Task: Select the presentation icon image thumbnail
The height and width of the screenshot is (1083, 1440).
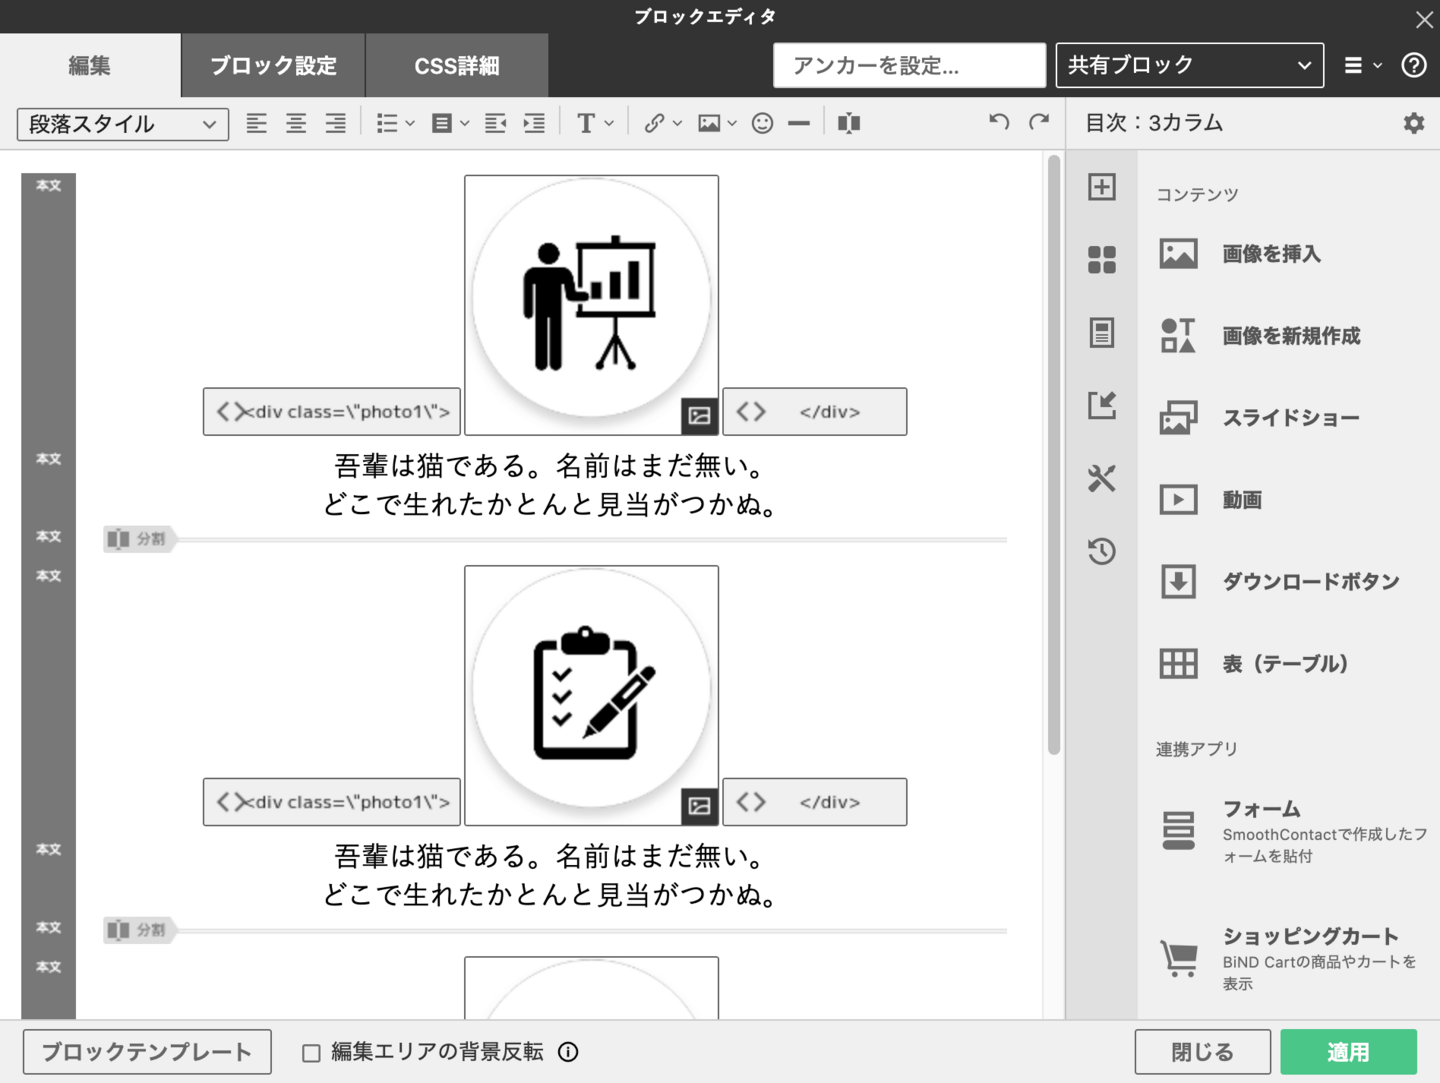Action: 591,305
